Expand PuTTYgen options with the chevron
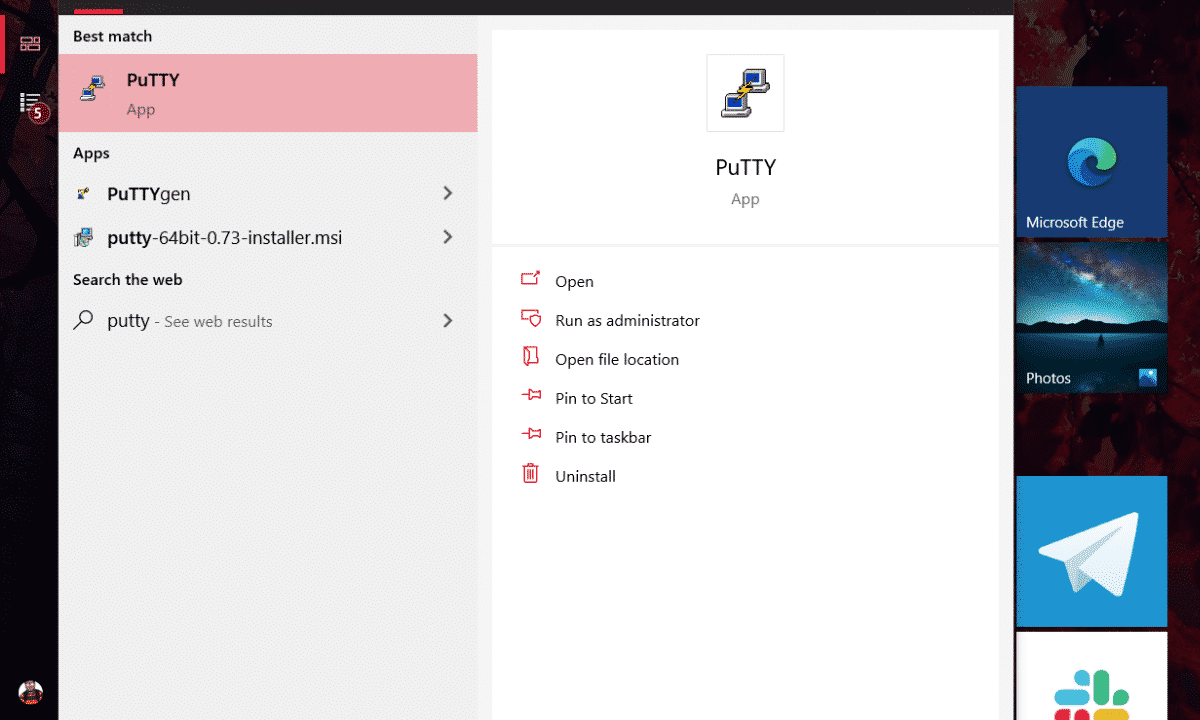The height and width of the screenshot is (720, 1200). click(x=447, y=193)
